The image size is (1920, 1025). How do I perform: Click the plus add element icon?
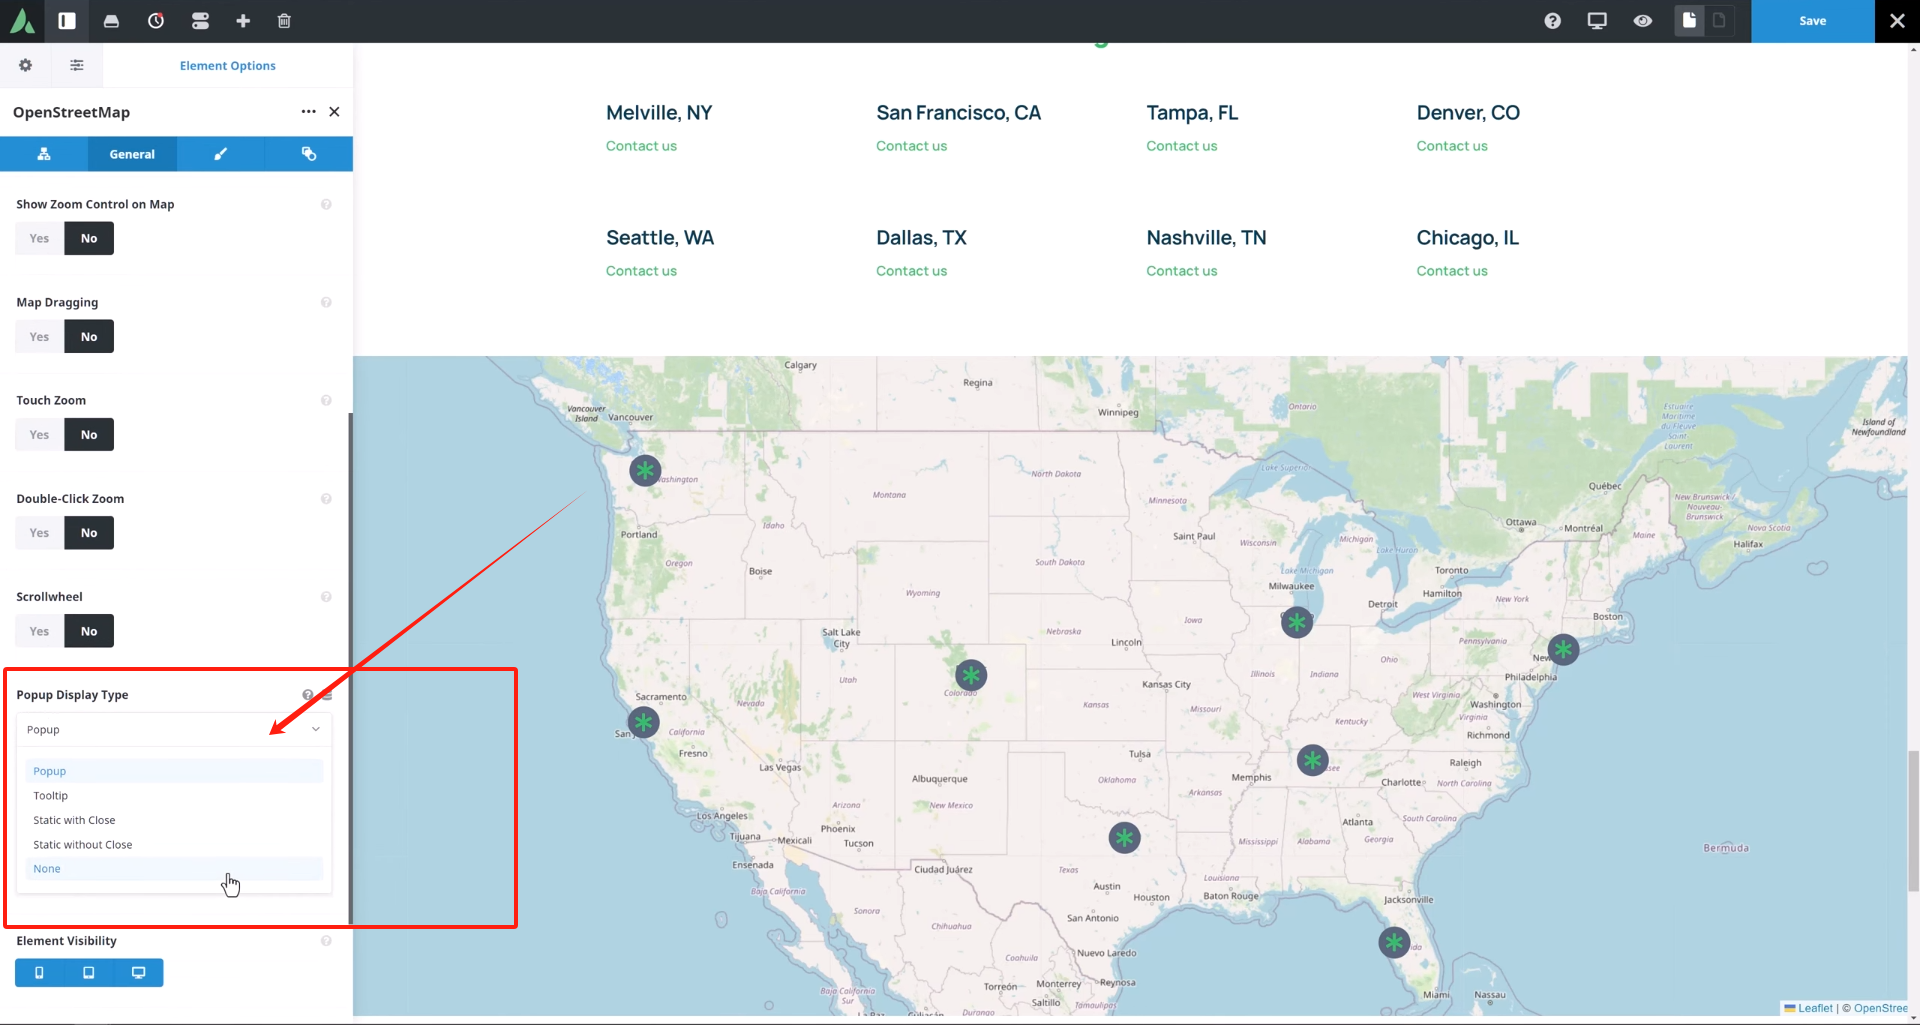(x=243, y=21)
